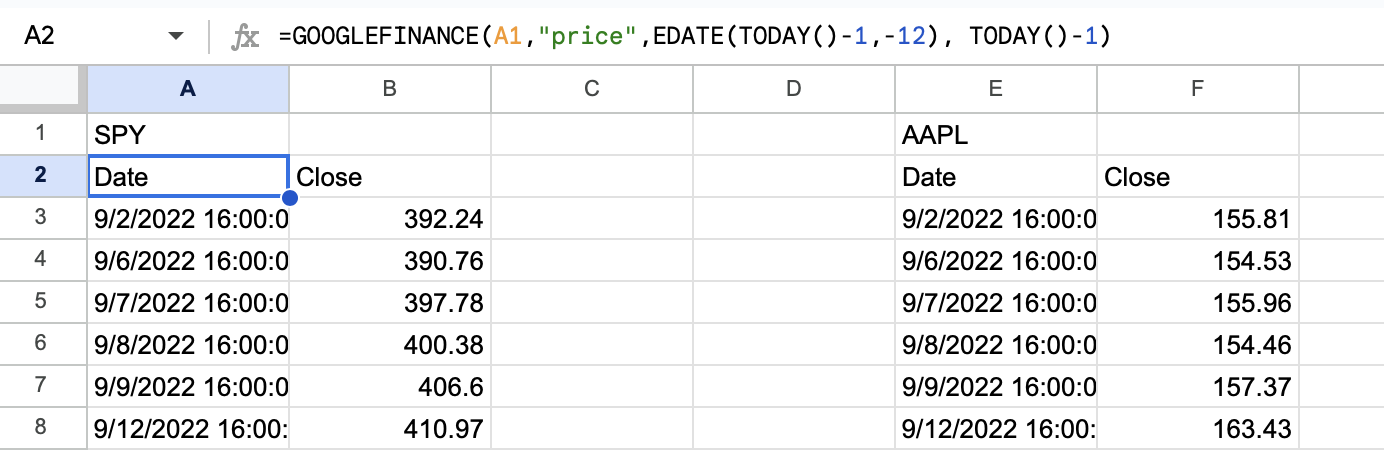The height and width of the screenshot is (450, 1384).
Task: Select column C header
Action: point(592,89)
